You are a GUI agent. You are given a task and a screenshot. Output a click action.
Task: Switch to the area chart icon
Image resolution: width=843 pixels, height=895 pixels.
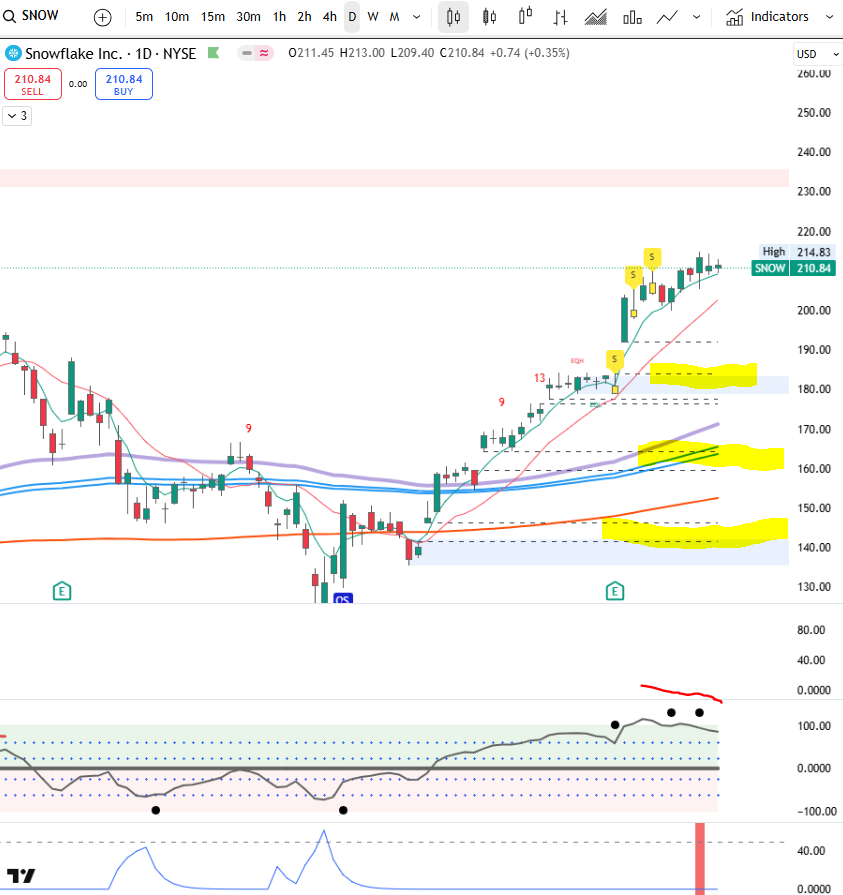pos(595,18)
